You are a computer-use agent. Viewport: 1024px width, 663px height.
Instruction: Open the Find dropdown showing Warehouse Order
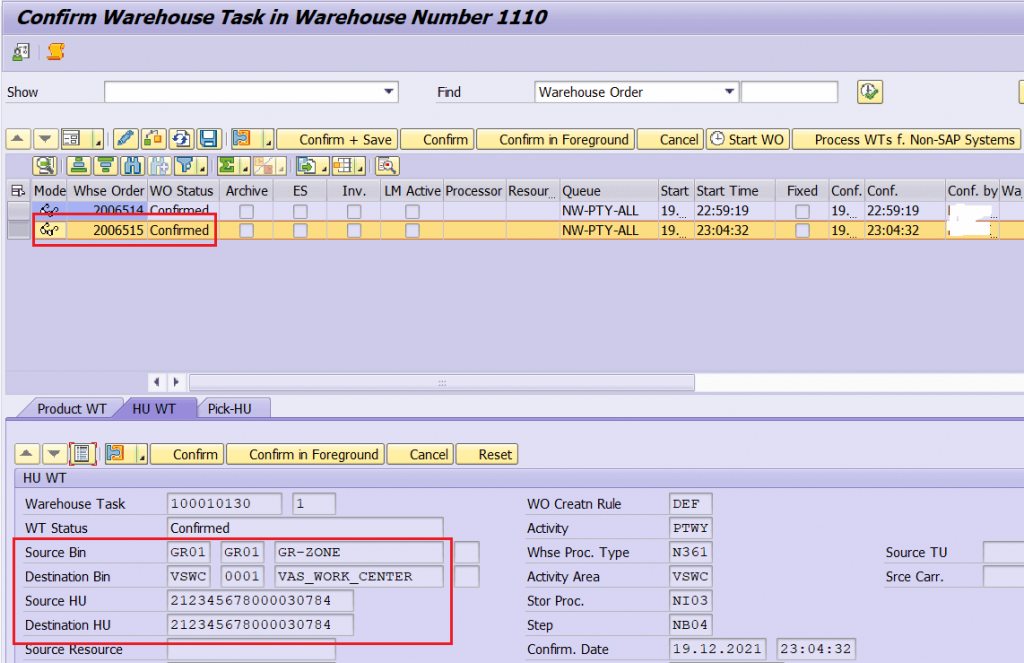pos(729,92)
